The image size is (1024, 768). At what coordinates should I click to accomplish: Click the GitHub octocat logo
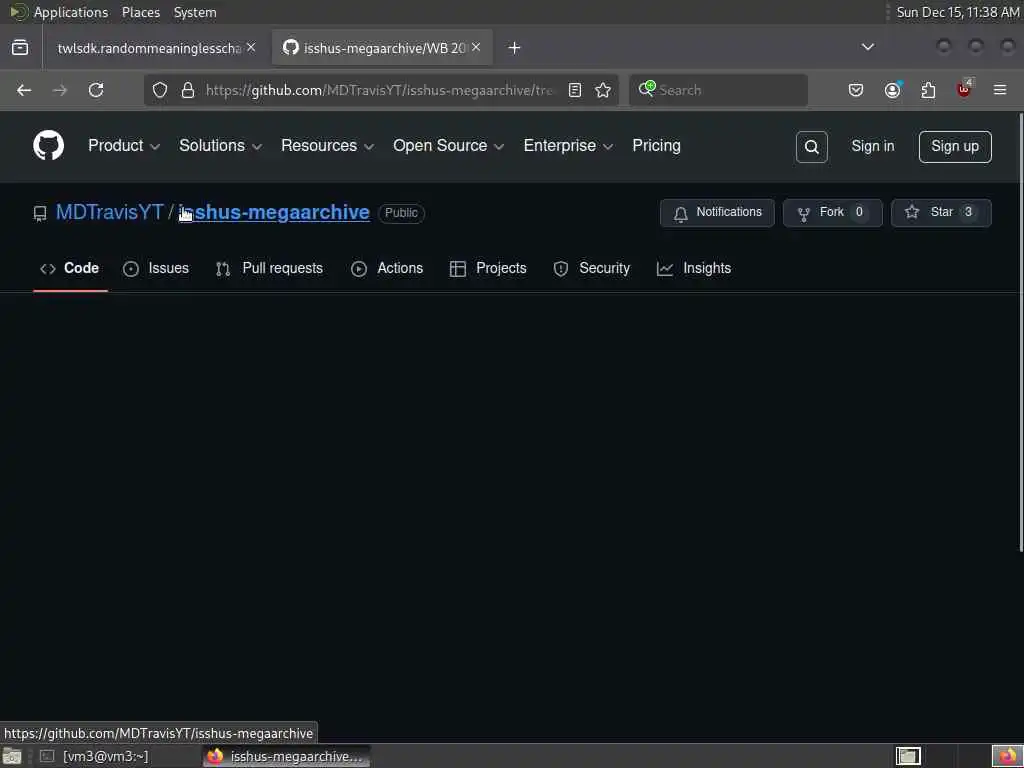point(48,146)
